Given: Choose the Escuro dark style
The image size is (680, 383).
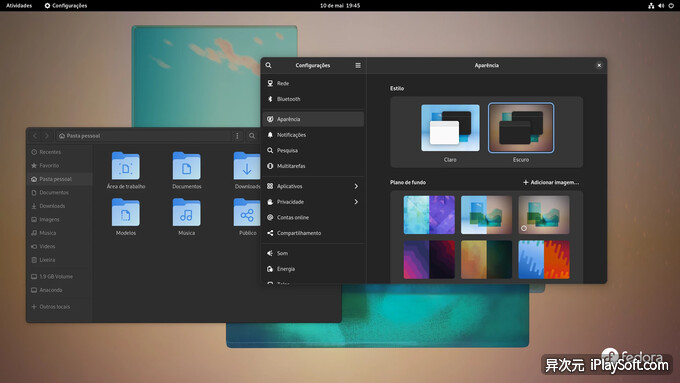Looking at the screenshot, I should [521, 128].
